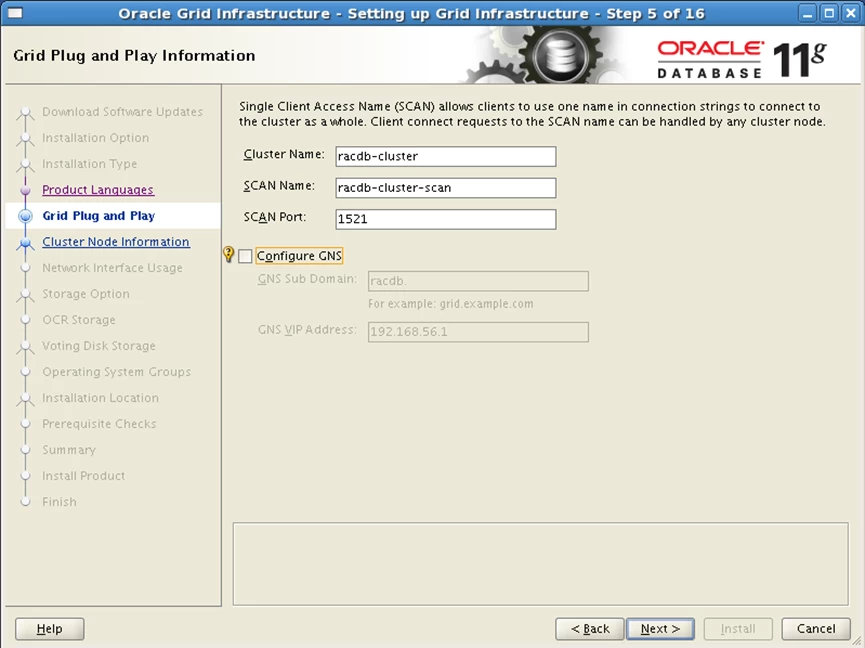The height and width of the screenshot is (648, 865).
Task: Click Installation Type step
Action: (x=89, y=164)
